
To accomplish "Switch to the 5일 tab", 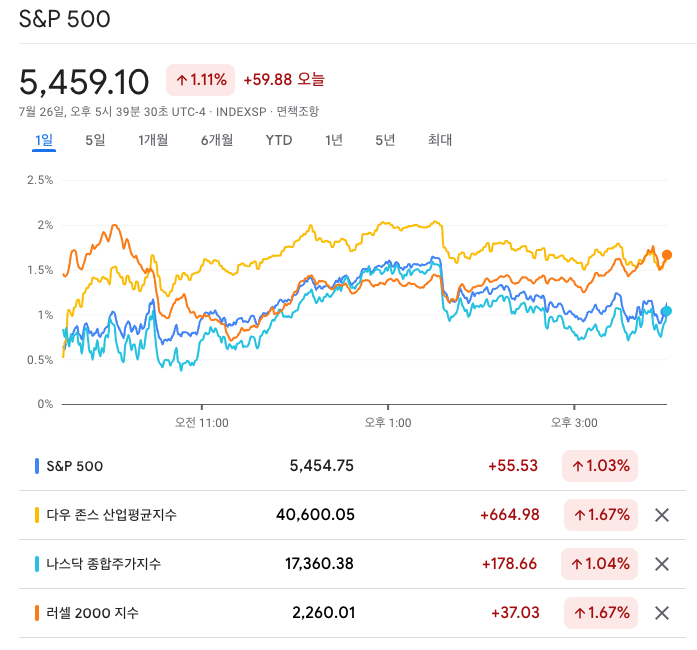I will click(95, 140).
